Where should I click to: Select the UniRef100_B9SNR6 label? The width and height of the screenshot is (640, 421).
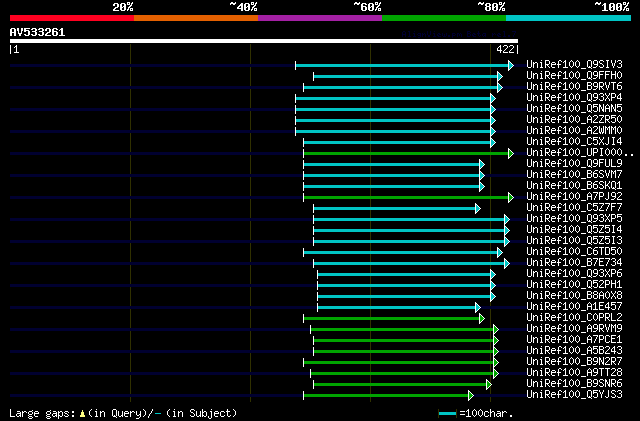(x=574, y=384)
